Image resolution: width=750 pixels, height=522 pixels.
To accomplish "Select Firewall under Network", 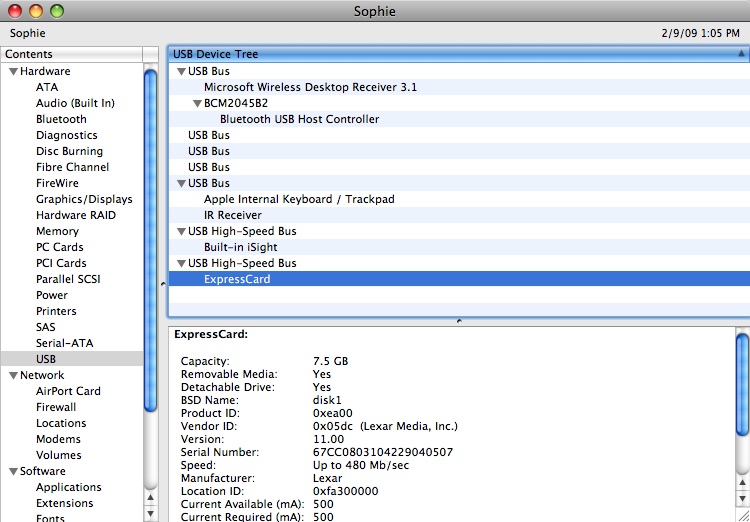I will click(x=56, y=407).
